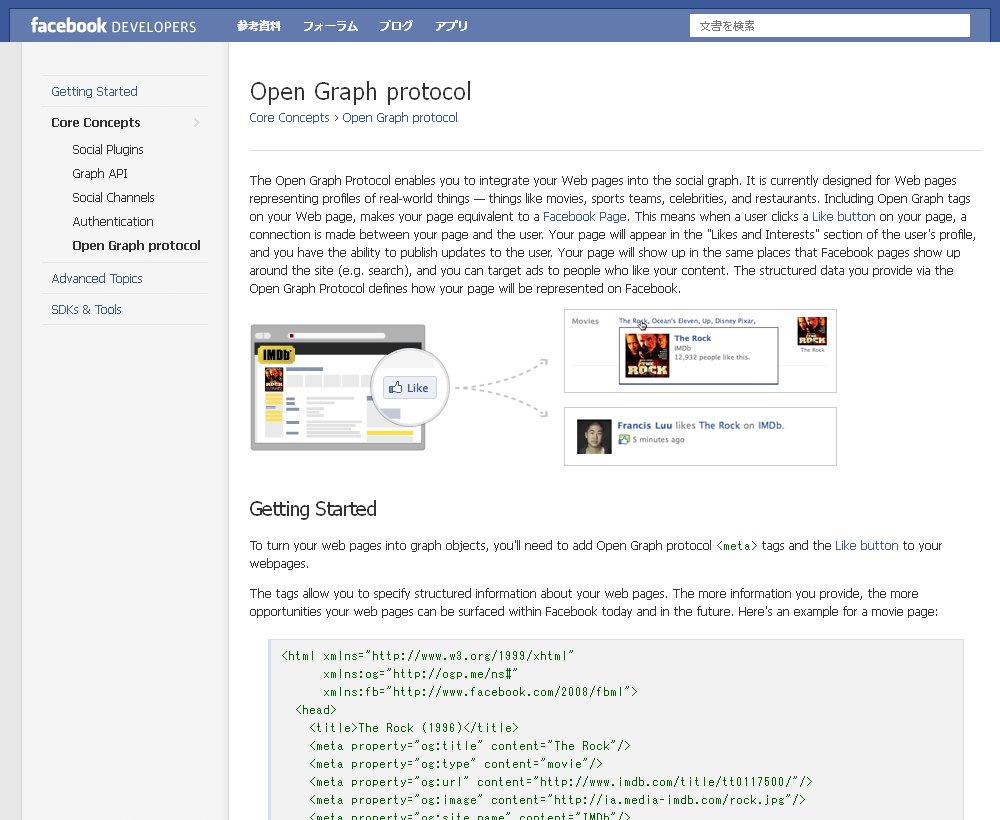1000x820 pixels.
Task: Click the Getting Started section heading
Action: coord(313,509)
